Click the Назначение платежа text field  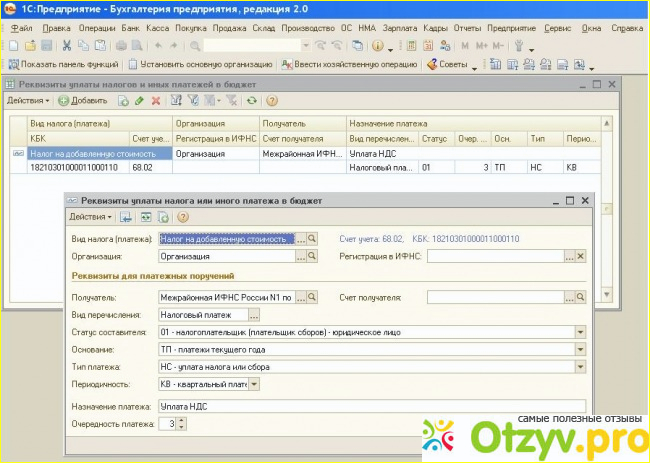pyautogui.click(x=370, y=407)
